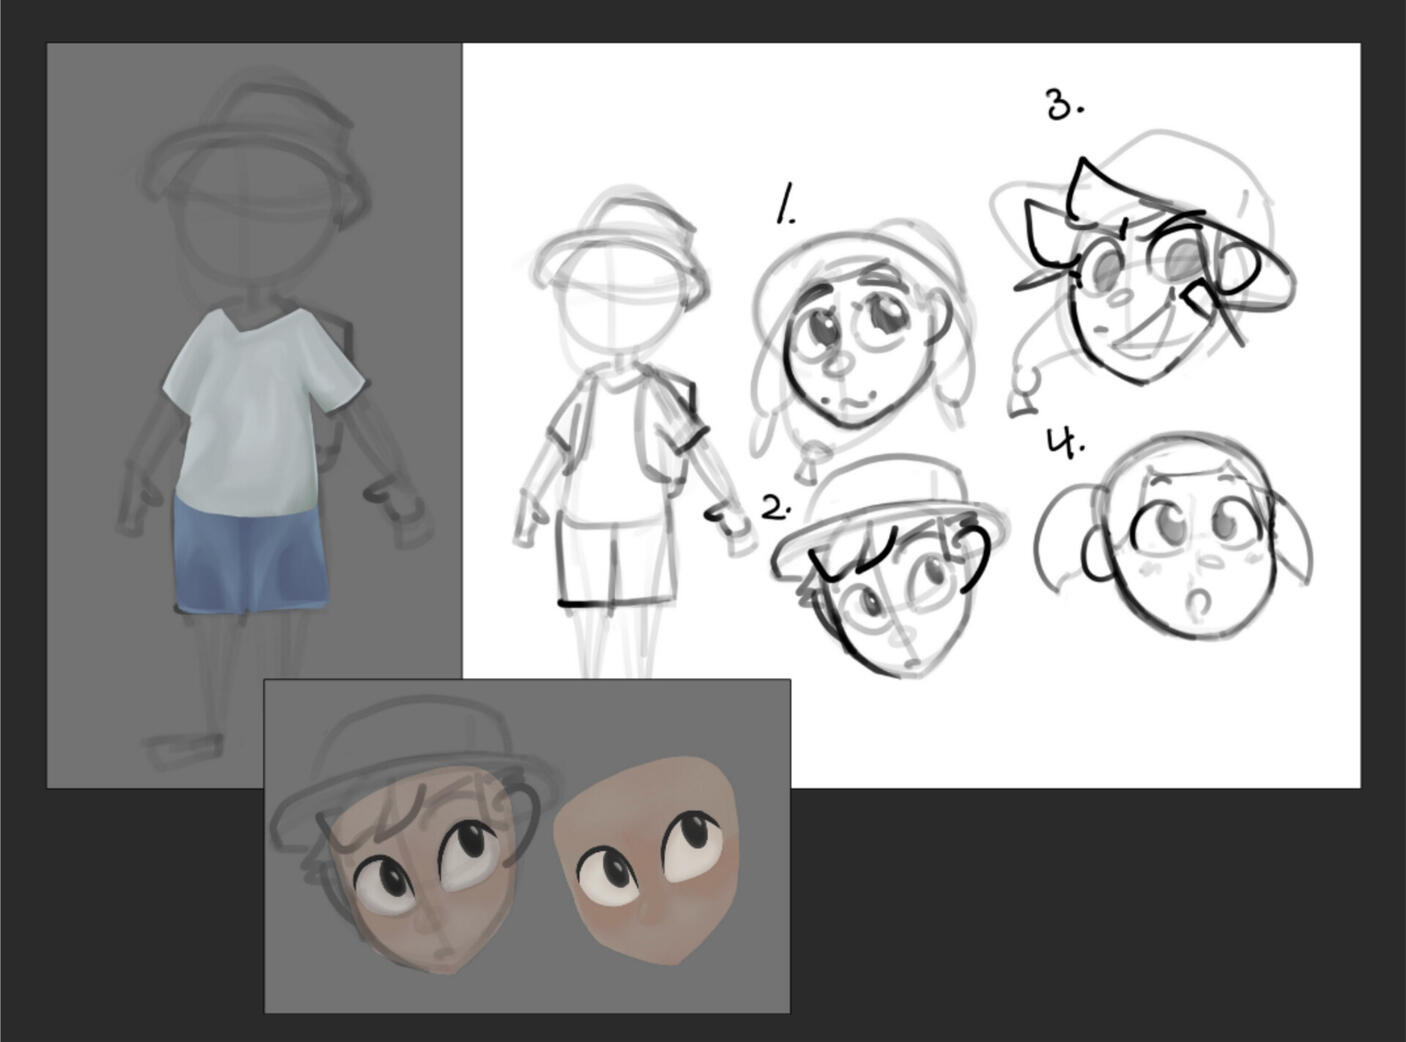Select the left painted face with hat
Viewport: 1406px width, 1042px height.
420,870
